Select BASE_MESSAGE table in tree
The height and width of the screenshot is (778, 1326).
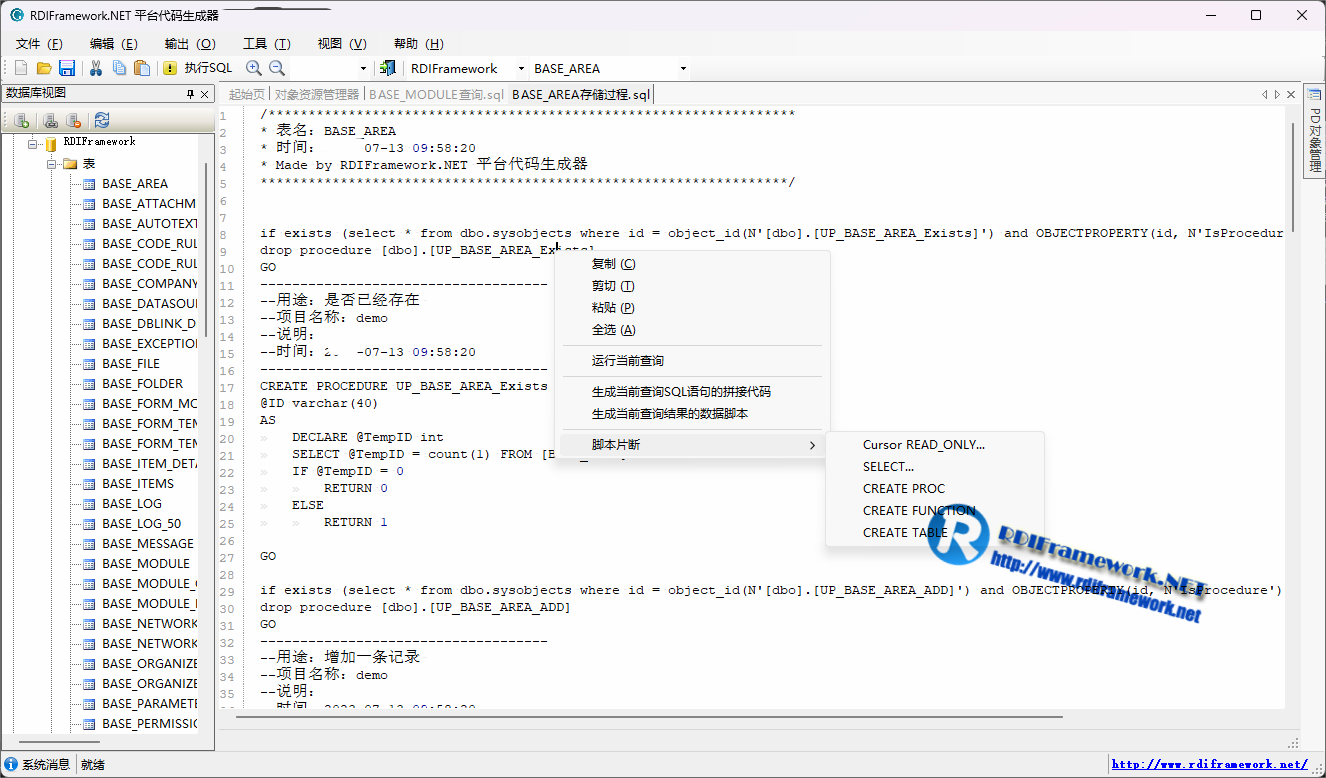pyautogui.click(x=147, y=544)
